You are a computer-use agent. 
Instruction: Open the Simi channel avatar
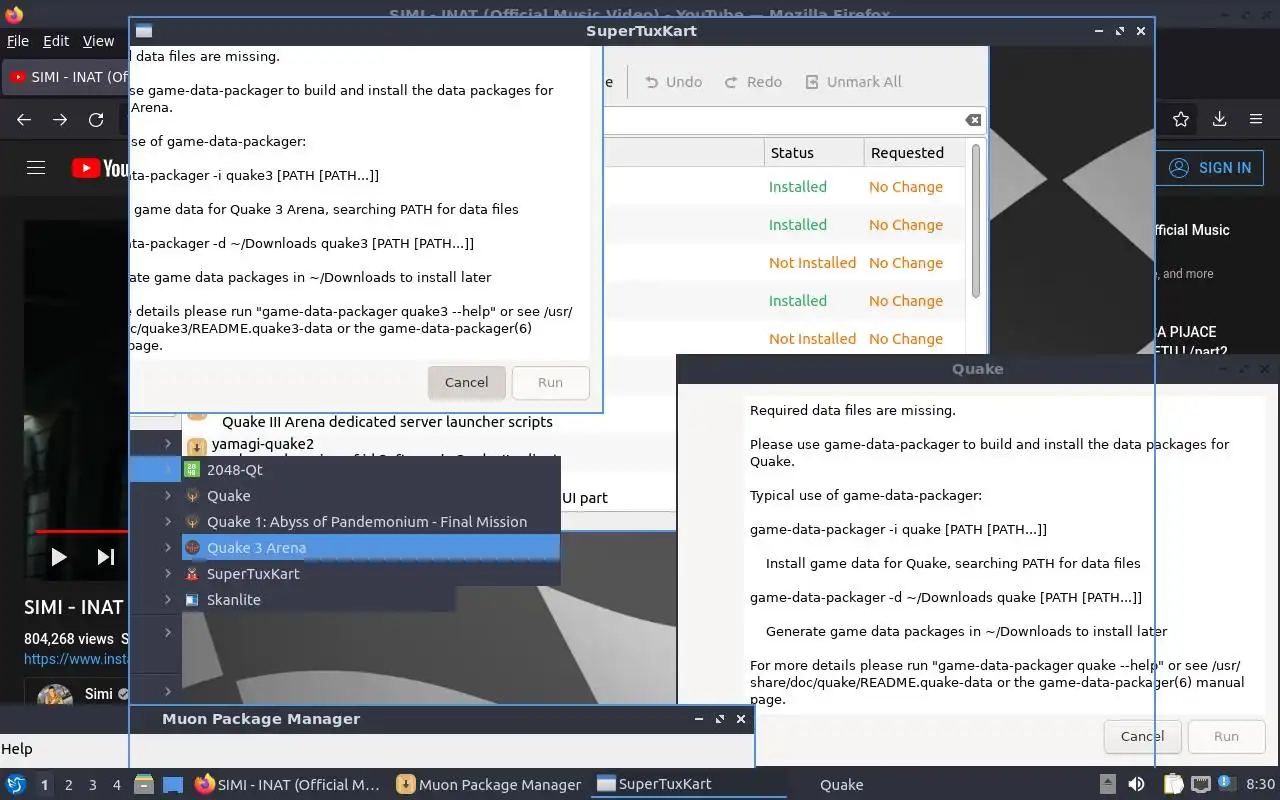coord(55,695)
